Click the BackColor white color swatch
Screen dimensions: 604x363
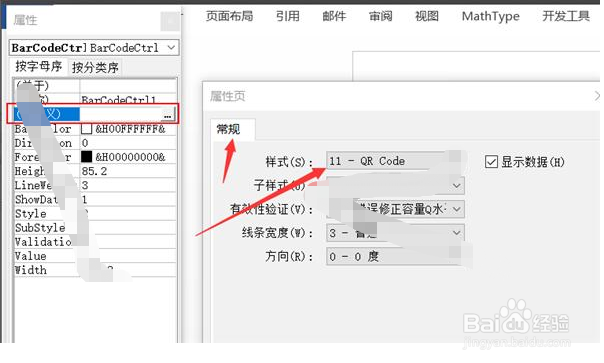pos(87,129)
